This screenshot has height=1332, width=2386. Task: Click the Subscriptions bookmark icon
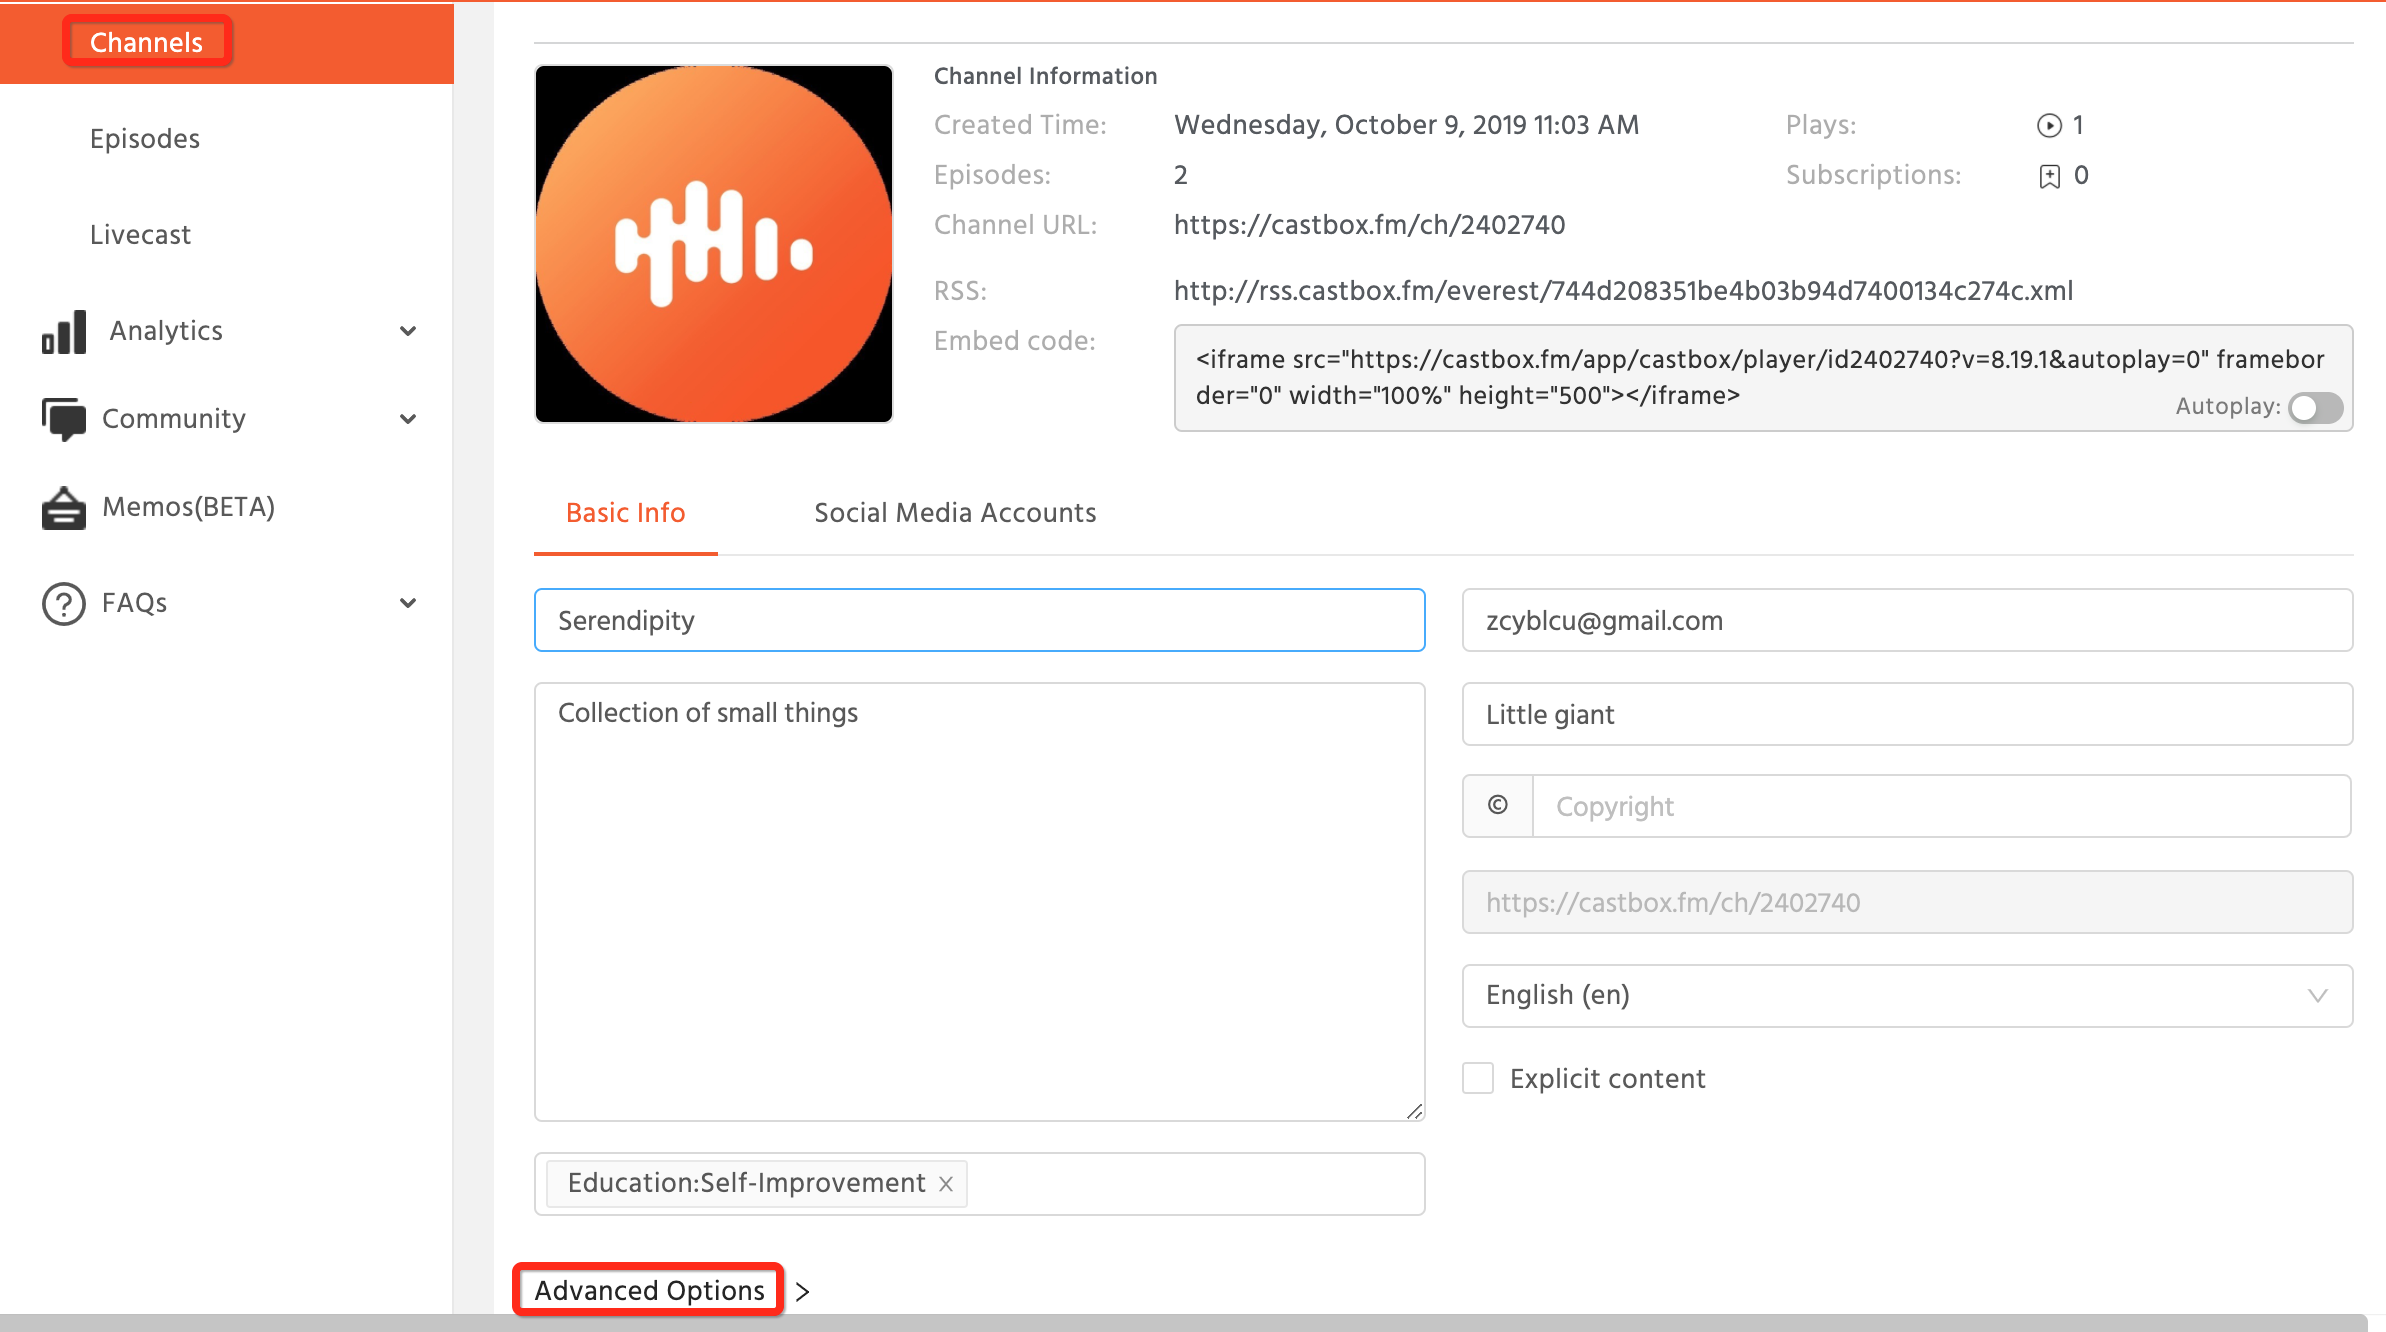[2049, 177]
